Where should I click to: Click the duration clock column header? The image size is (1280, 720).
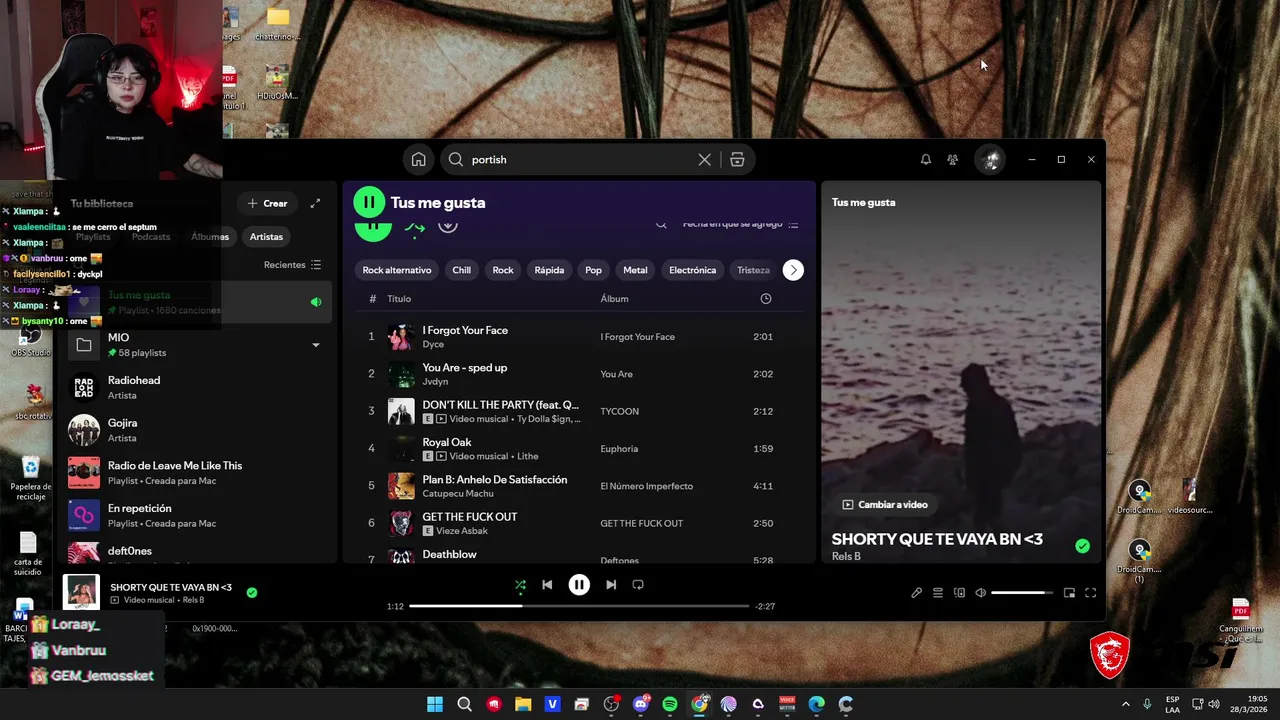click(765, 299)
